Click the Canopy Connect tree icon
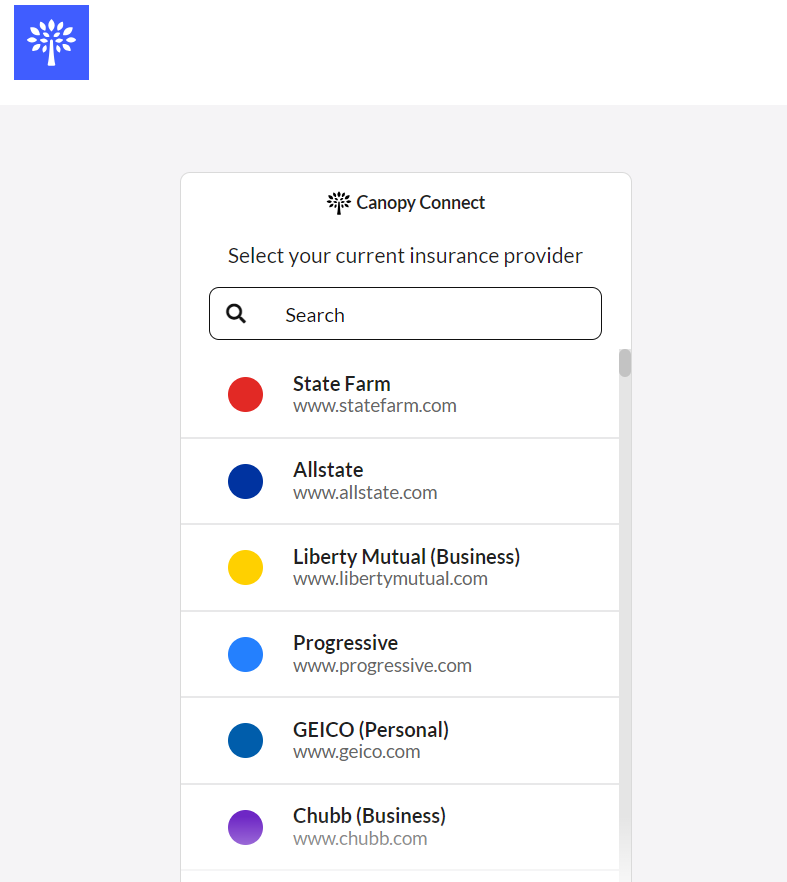The image size is (787, 882). (339, 202)
